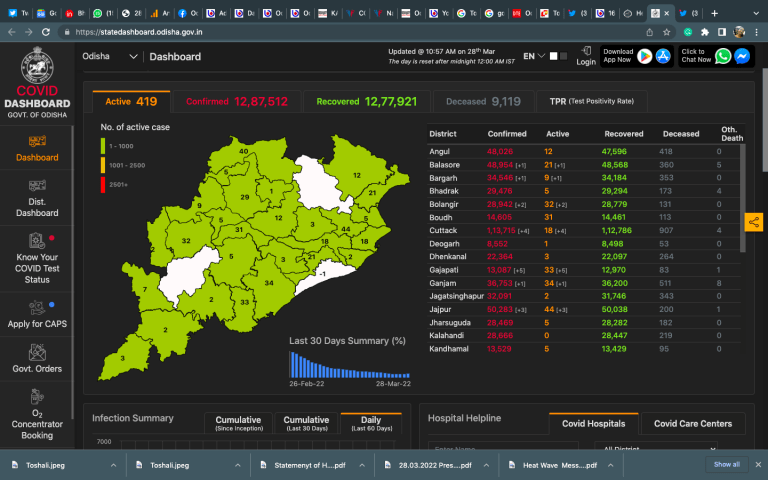Click the orange share icon
Viewport: 768px width, 480px height.
(753, 222)
